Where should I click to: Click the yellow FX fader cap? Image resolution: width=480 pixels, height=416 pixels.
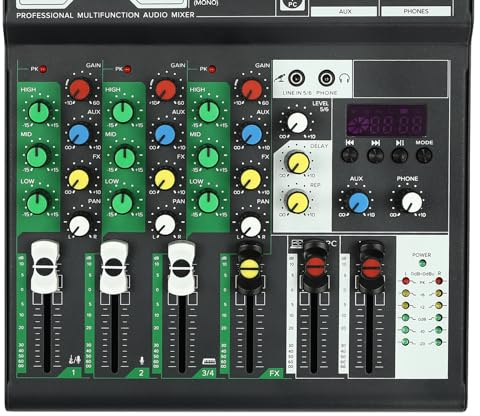coord(250,269)
